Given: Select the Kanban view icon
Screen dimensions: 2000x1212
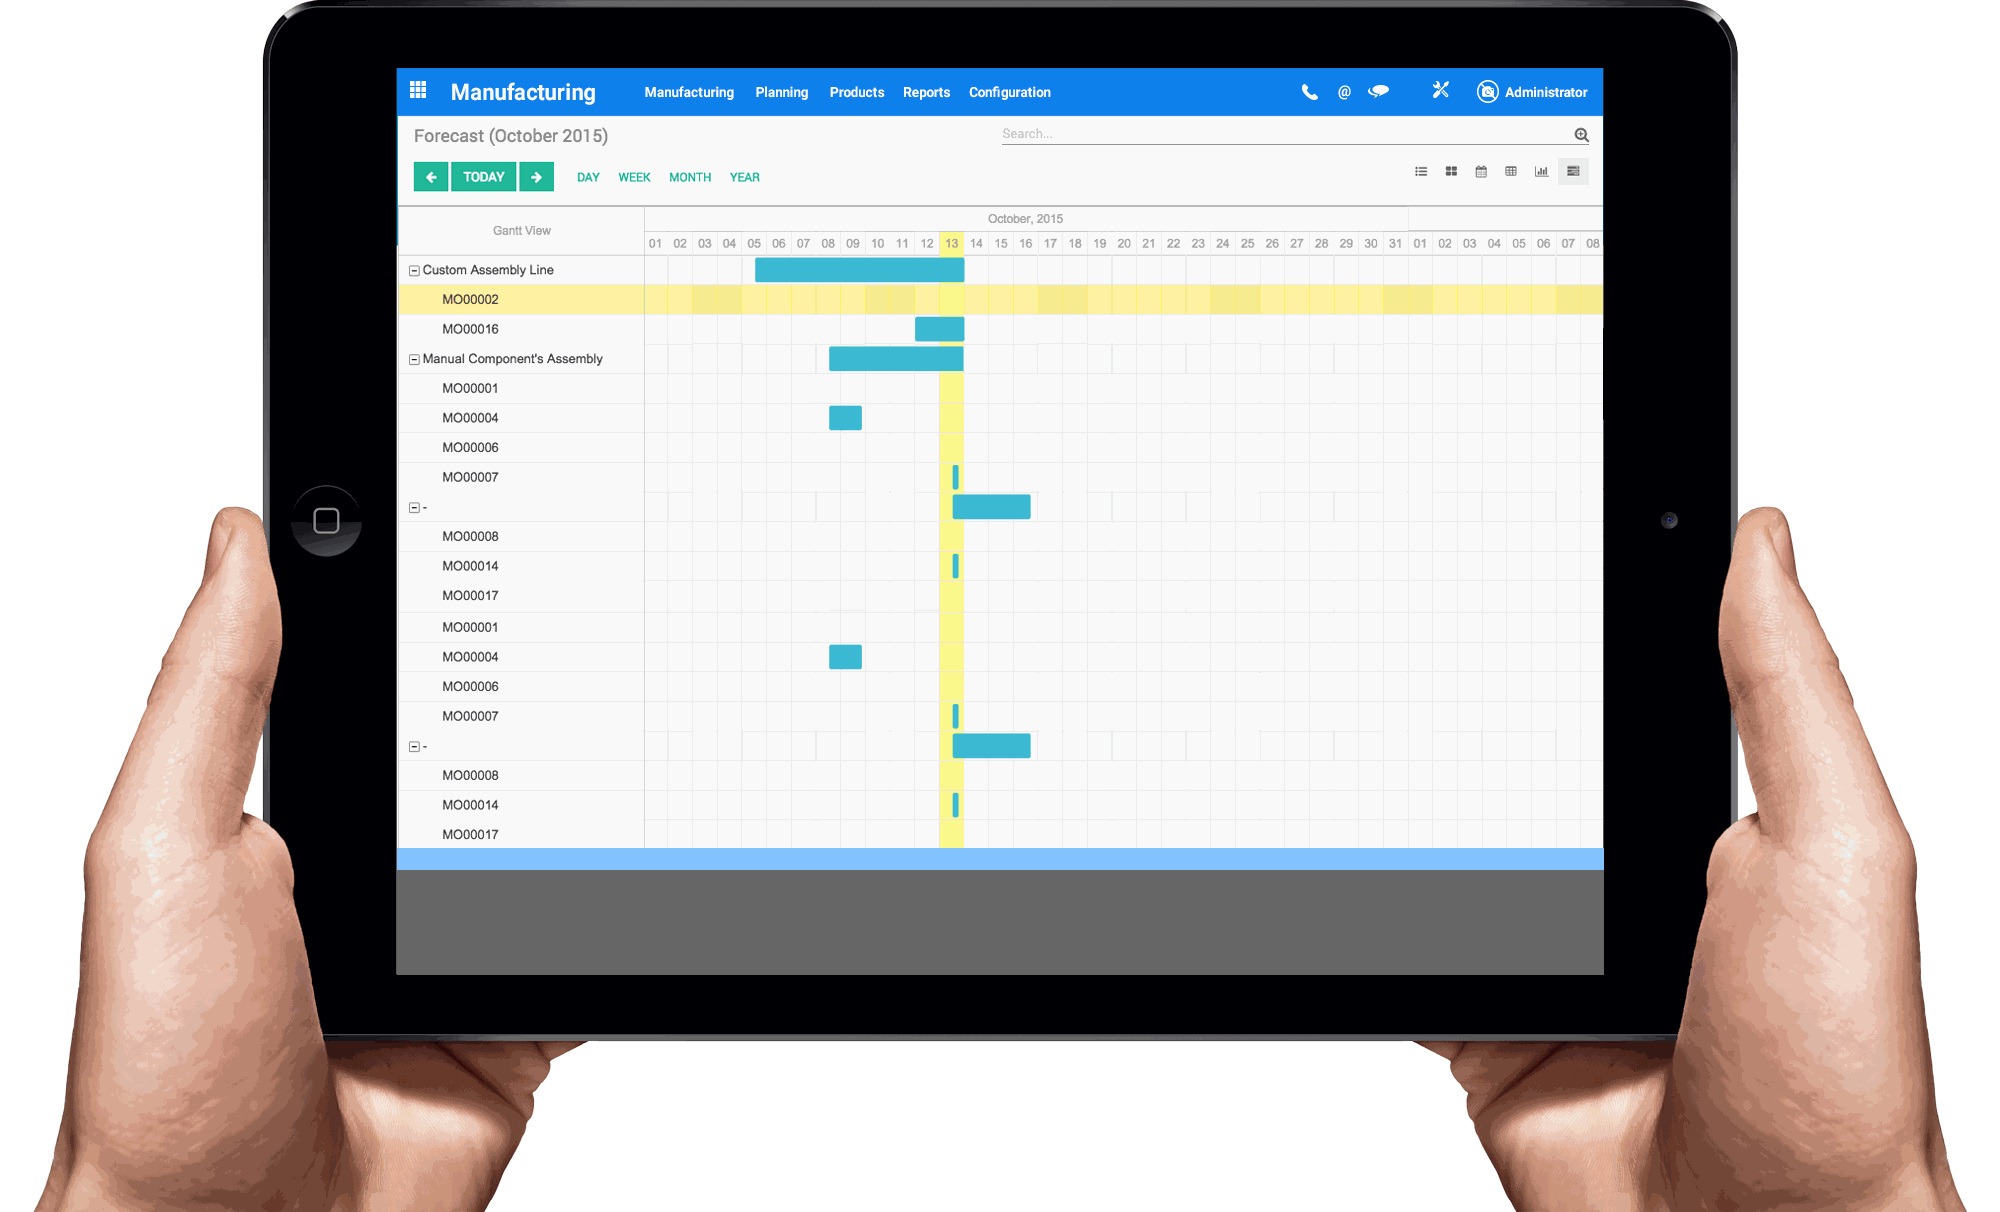Looking at the screenshot, I should 1450,173.
